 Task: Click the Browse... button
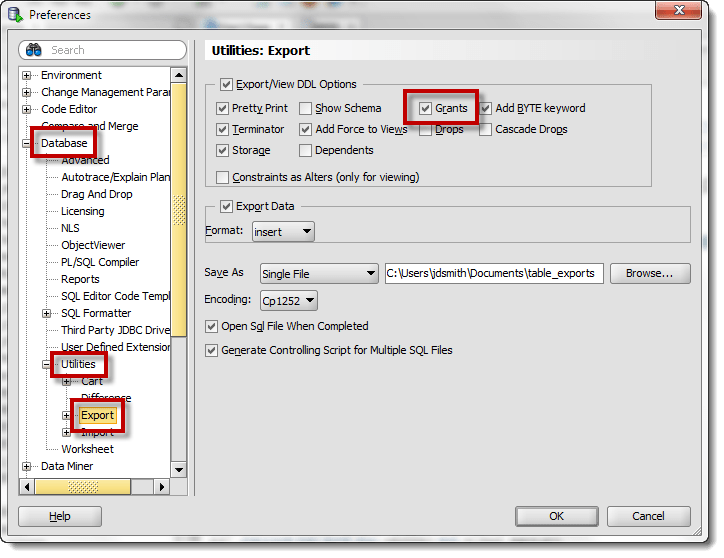(650, 273)
